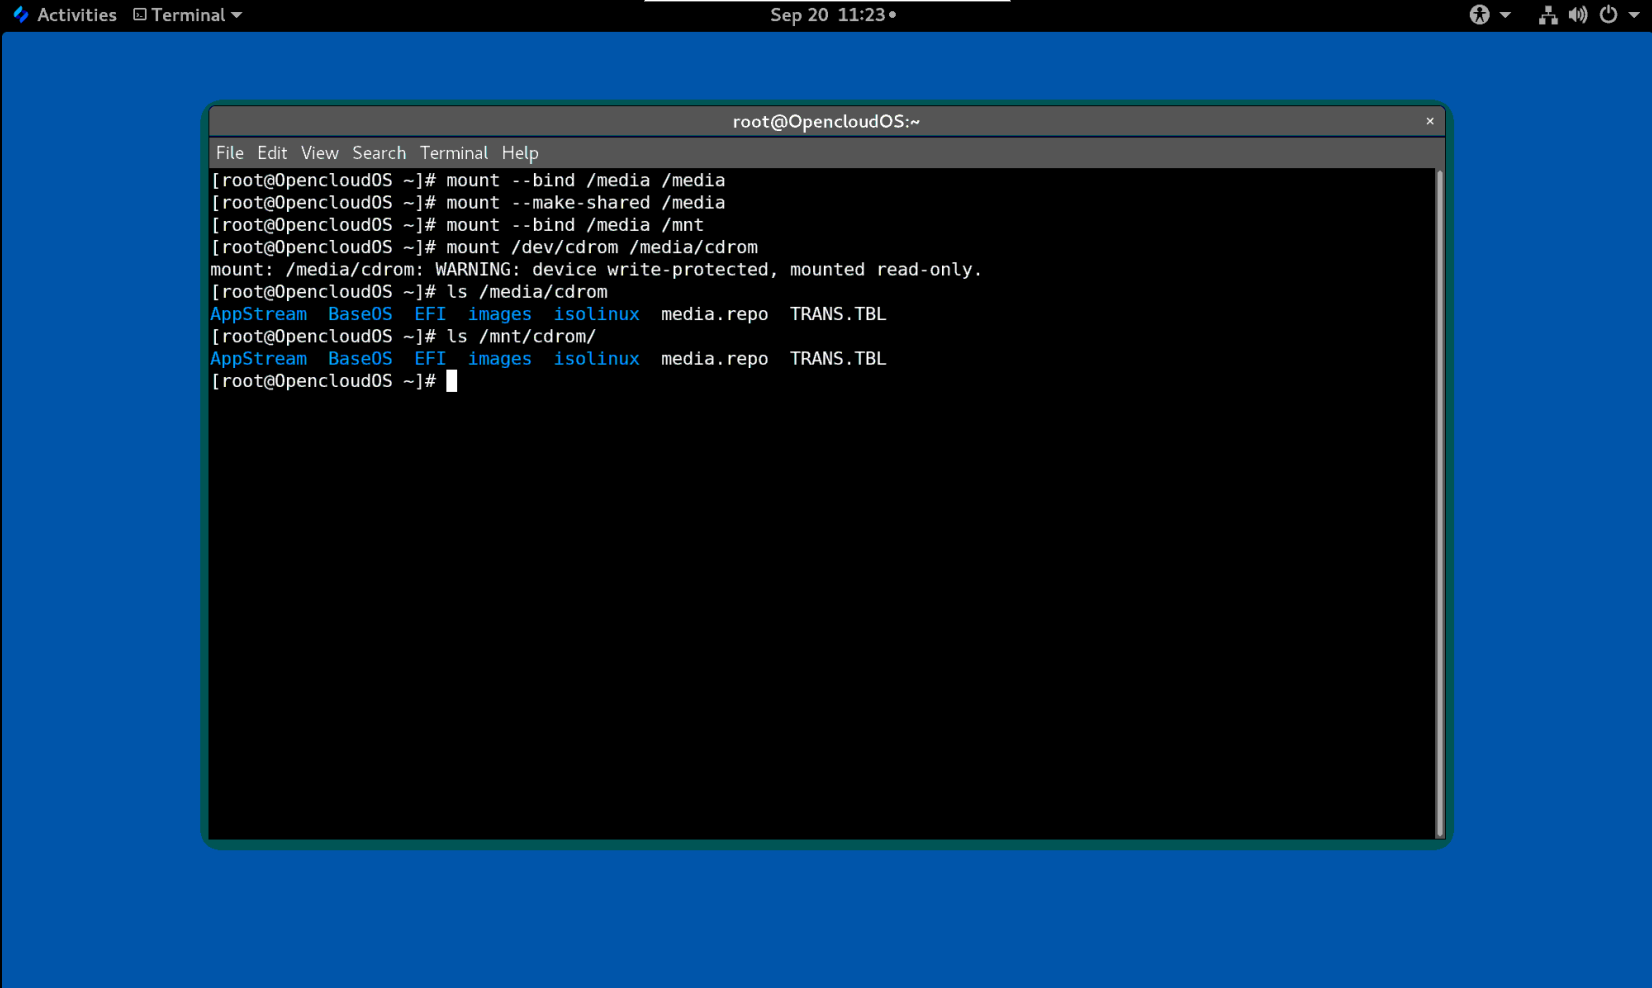Click EFI in the second ls output

click(x=430, y=359)
